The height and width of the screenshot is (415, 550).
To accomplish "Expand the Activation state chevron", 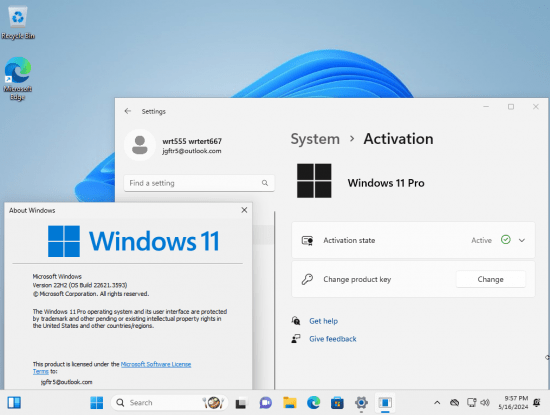I will coord(522,240).
